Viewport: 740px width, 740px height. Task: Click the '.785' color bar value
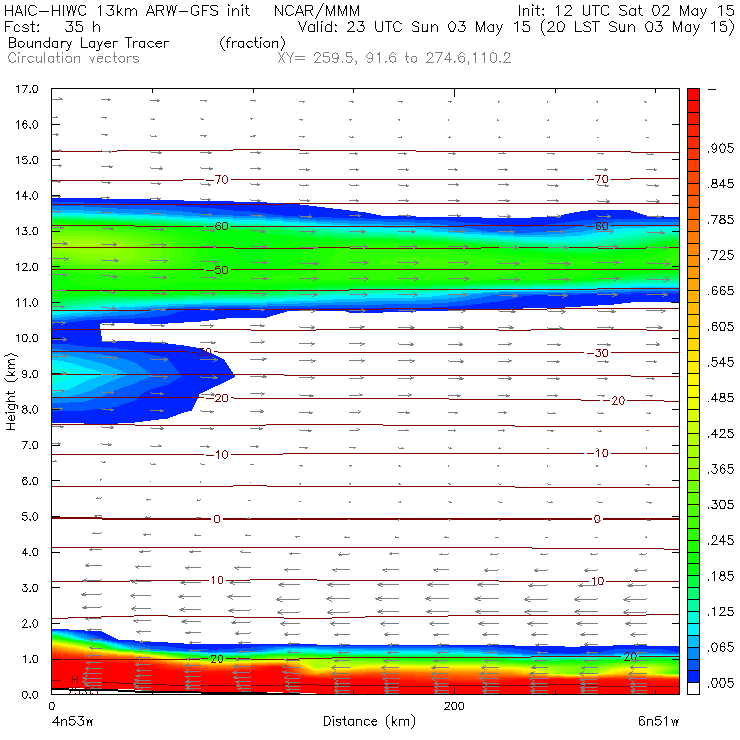[721, 220]
